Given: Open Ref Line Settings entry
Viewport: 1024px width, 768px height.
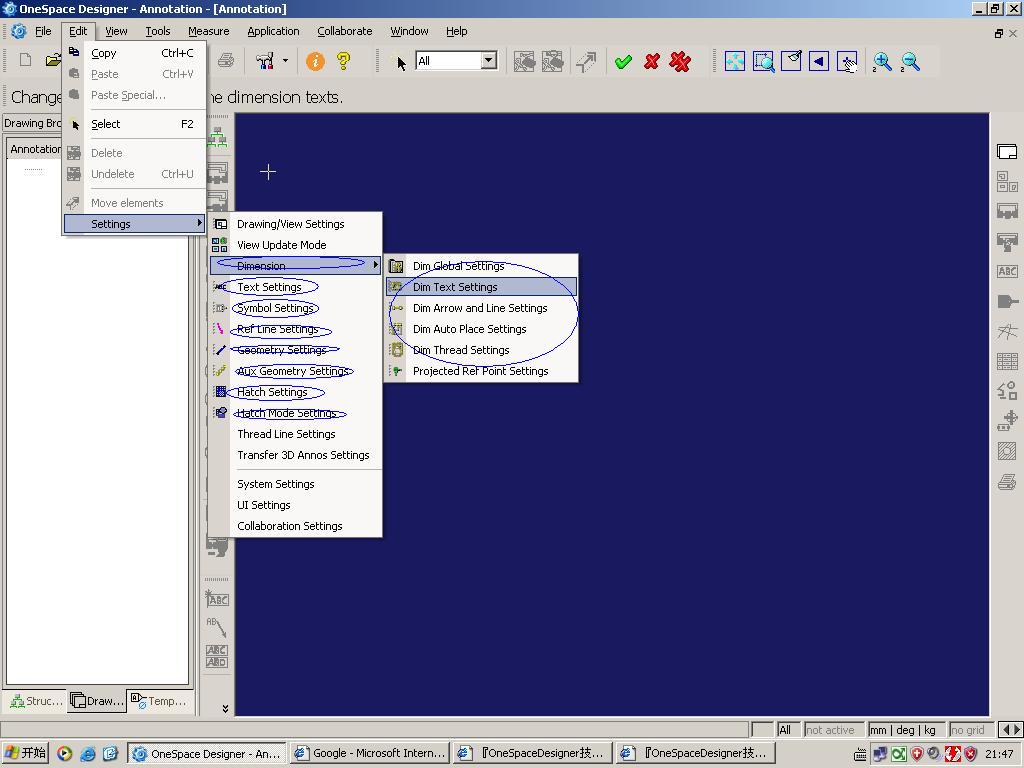Looking at the screenshot, I should point(296,328).
